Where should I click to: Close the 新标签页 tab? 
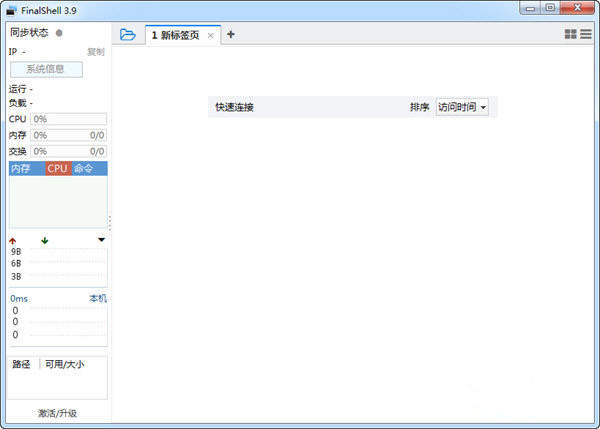pos(210,36)
